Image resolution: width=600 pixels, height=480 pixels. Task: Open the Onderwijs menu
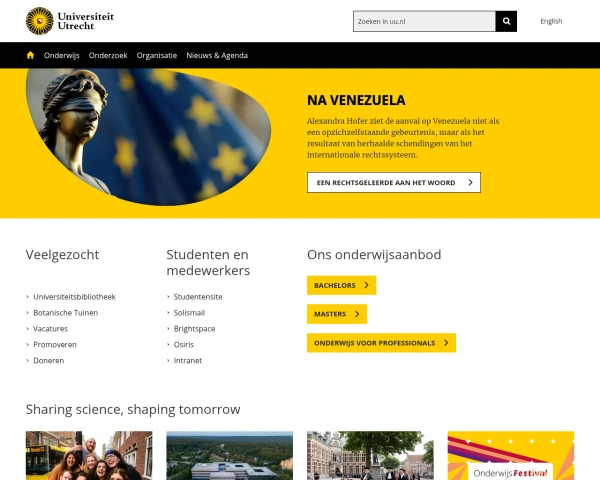pyautogui.click(x=62, y=55)
